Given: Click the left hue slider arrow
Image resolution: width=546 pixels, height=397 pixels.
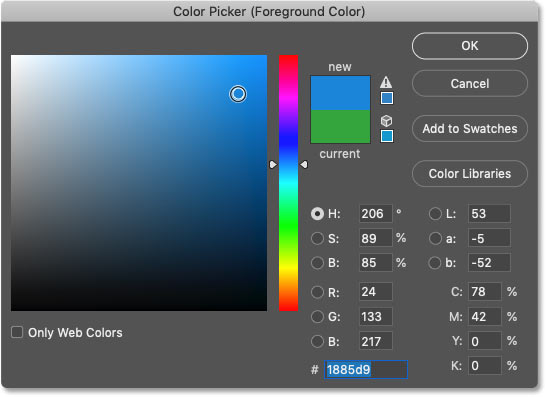Looking at the screenshot, I should click(273, 164).
